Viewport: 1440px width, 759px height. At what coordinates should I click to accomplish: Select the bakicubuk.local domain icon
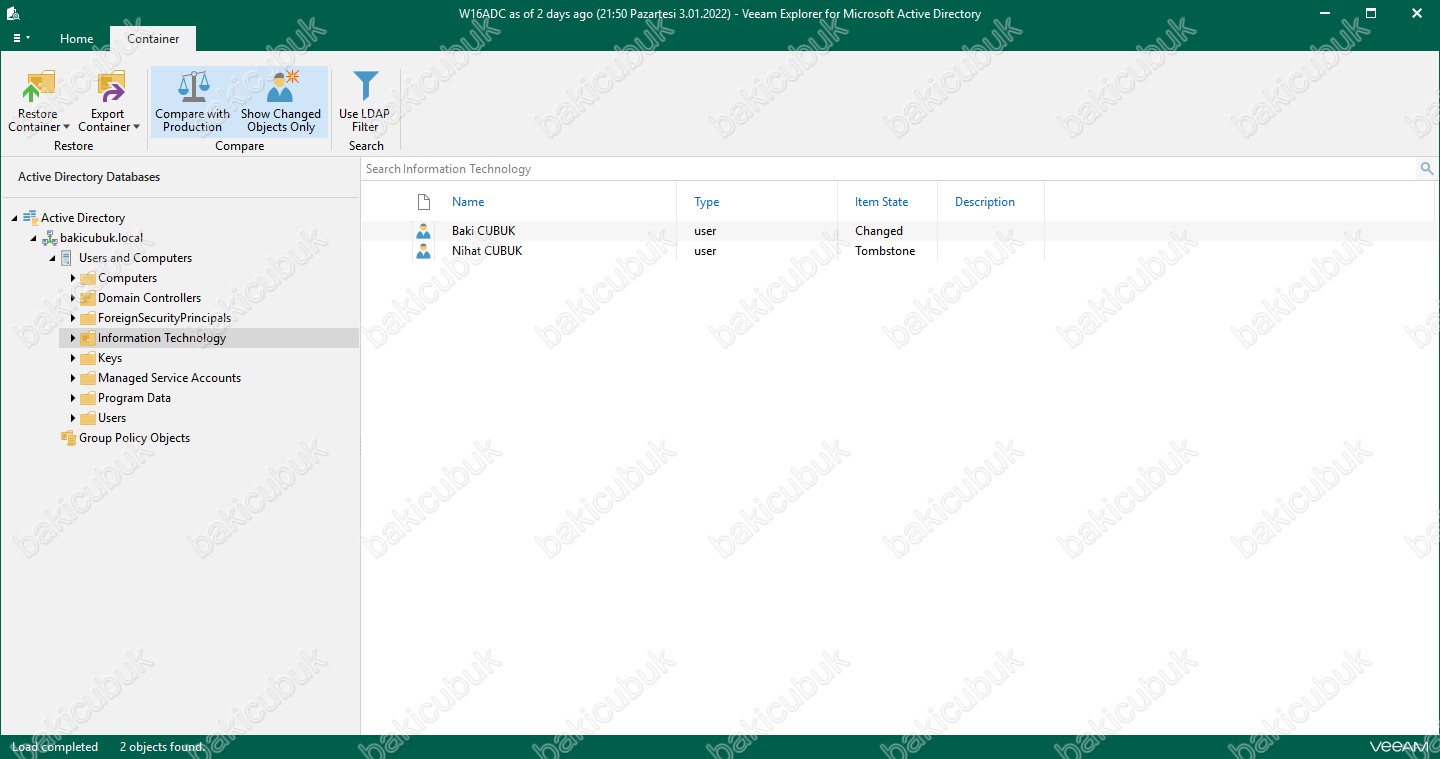(49, 238)
